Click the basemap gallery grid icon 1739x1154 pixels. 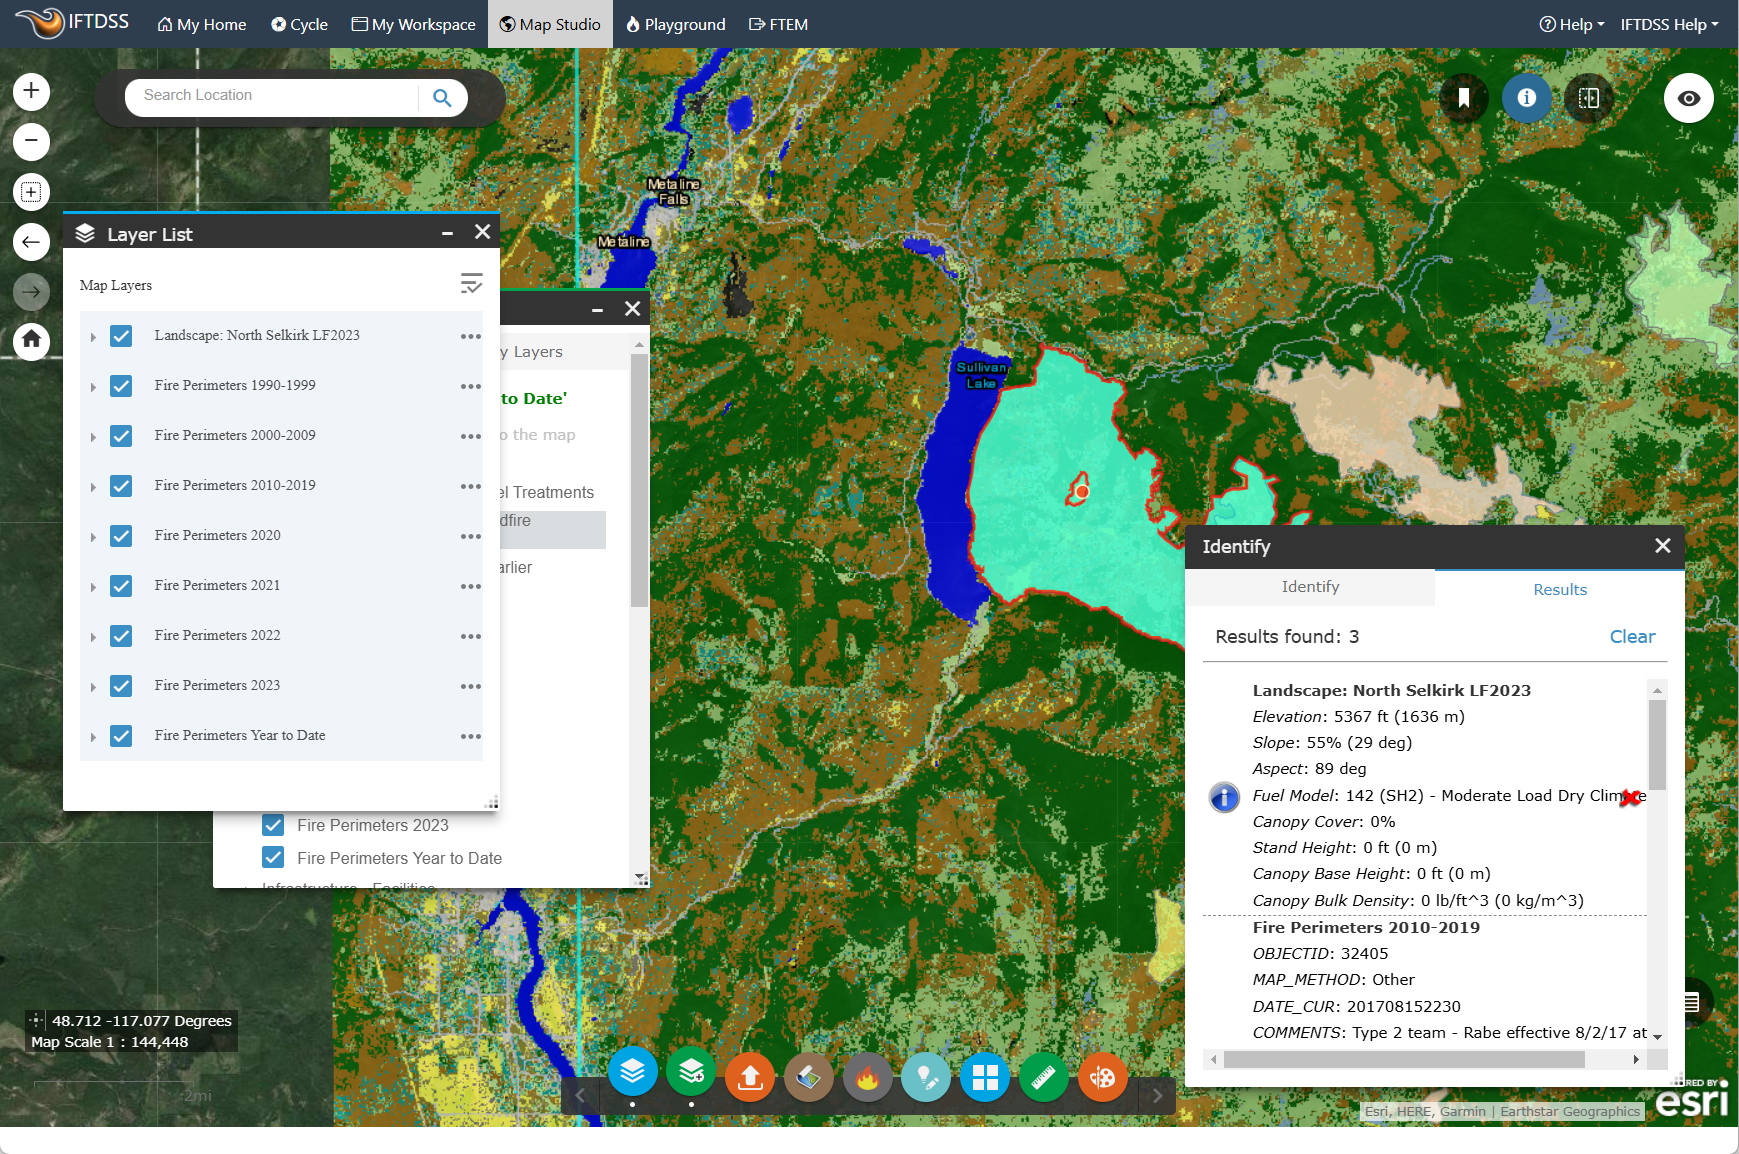tap(985, 1077)
